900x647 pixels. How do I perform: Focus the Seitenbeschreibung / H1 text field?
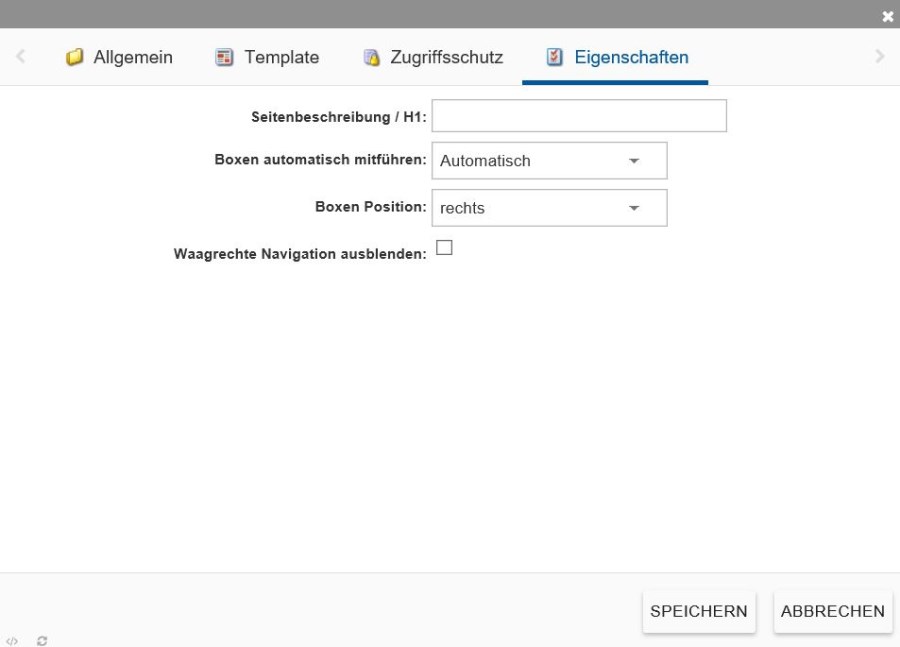point(578,117)
